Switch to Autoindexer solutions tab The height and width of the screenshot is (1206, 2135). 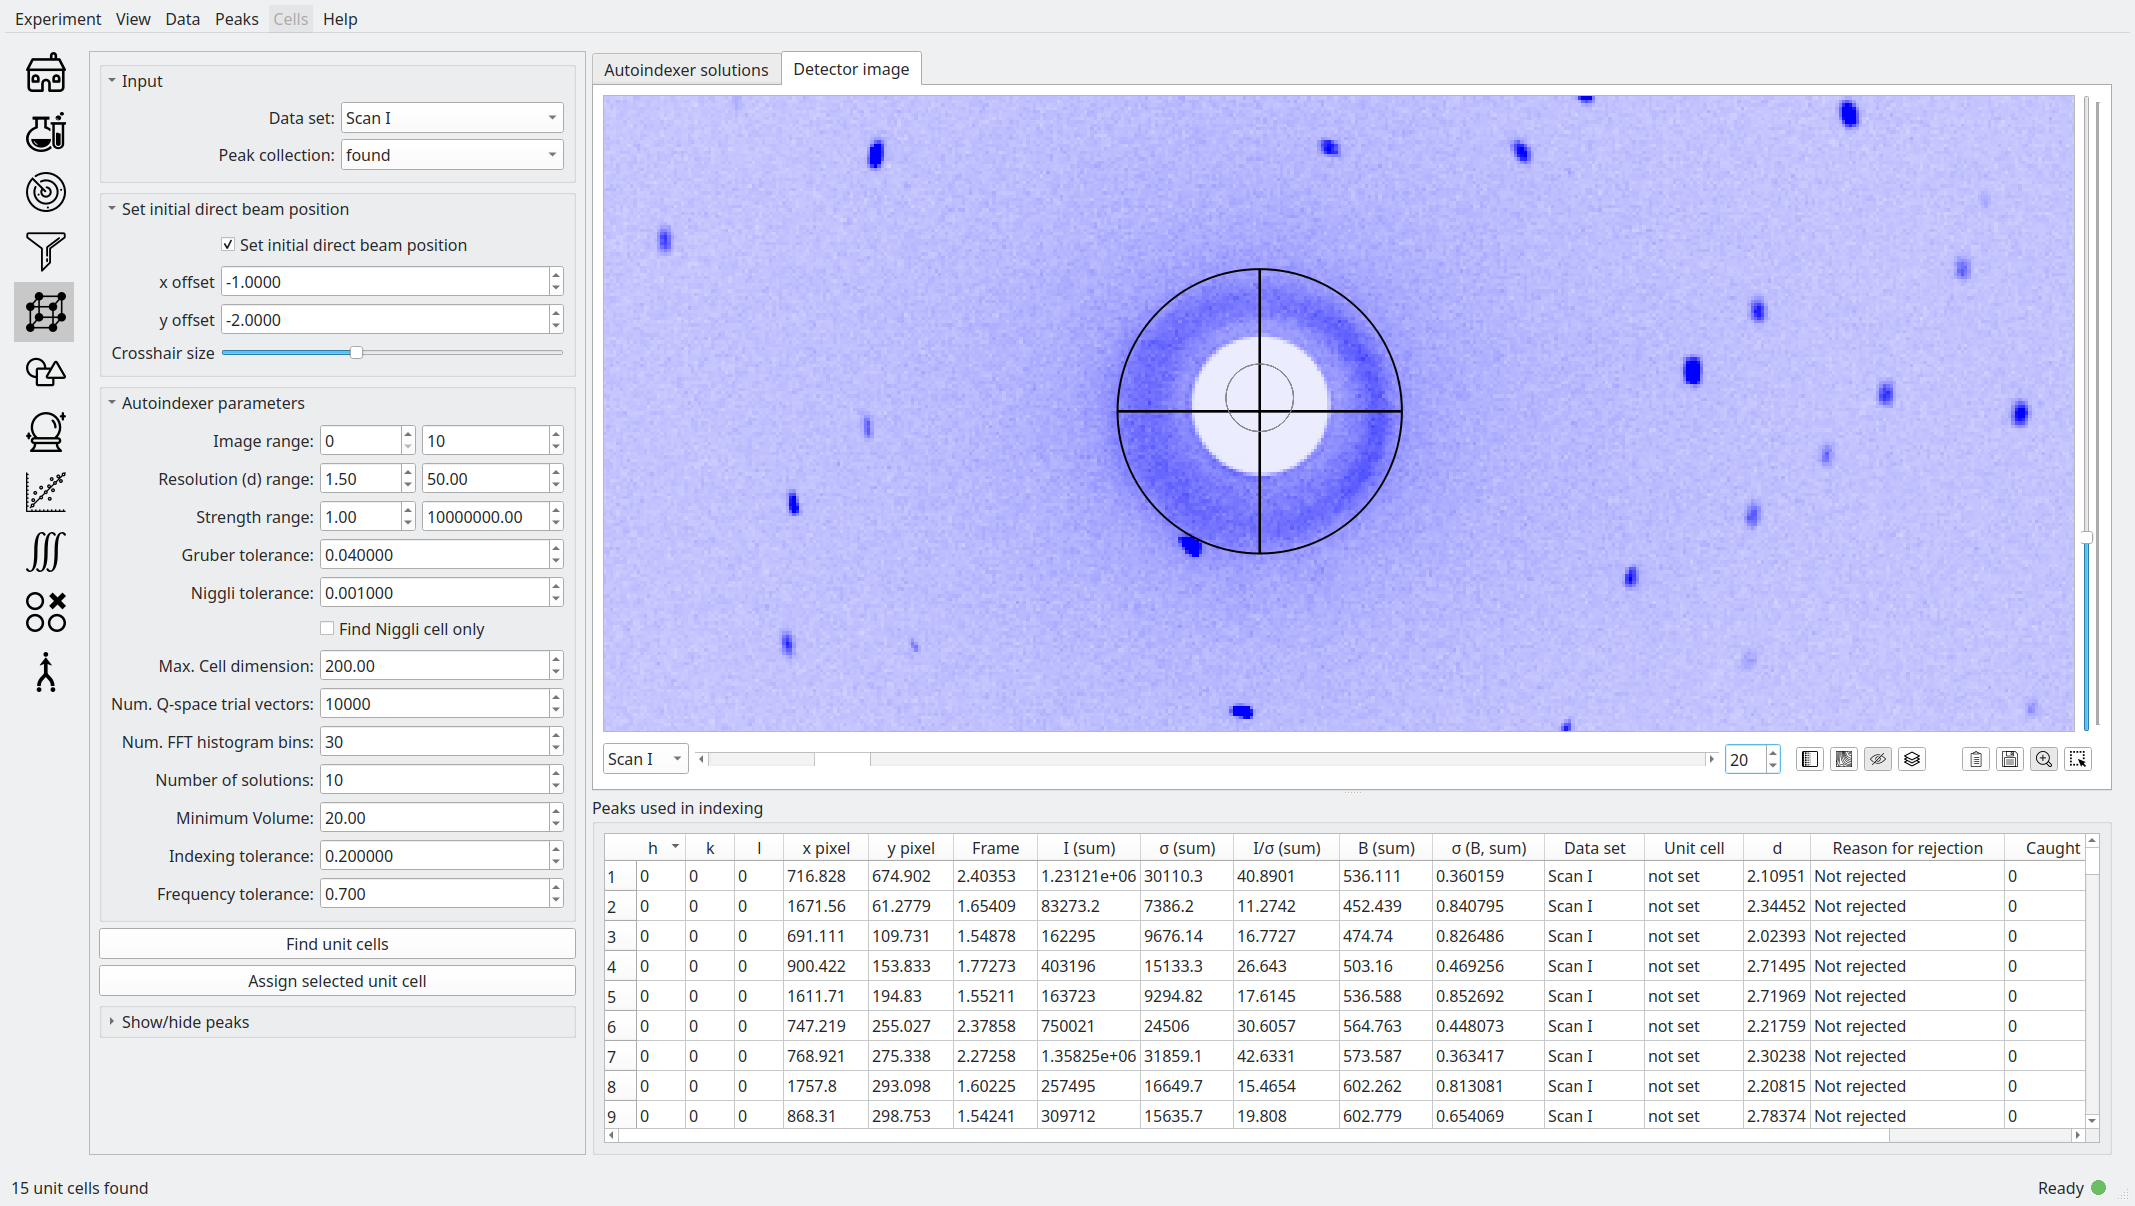pos(686,70)
